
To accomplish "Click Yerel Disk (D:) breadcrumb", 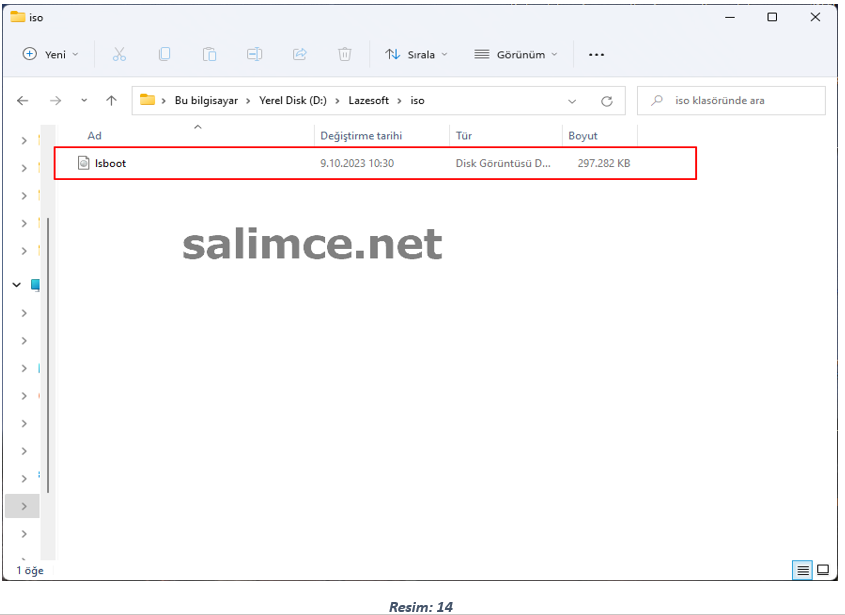I will (295, 101).
